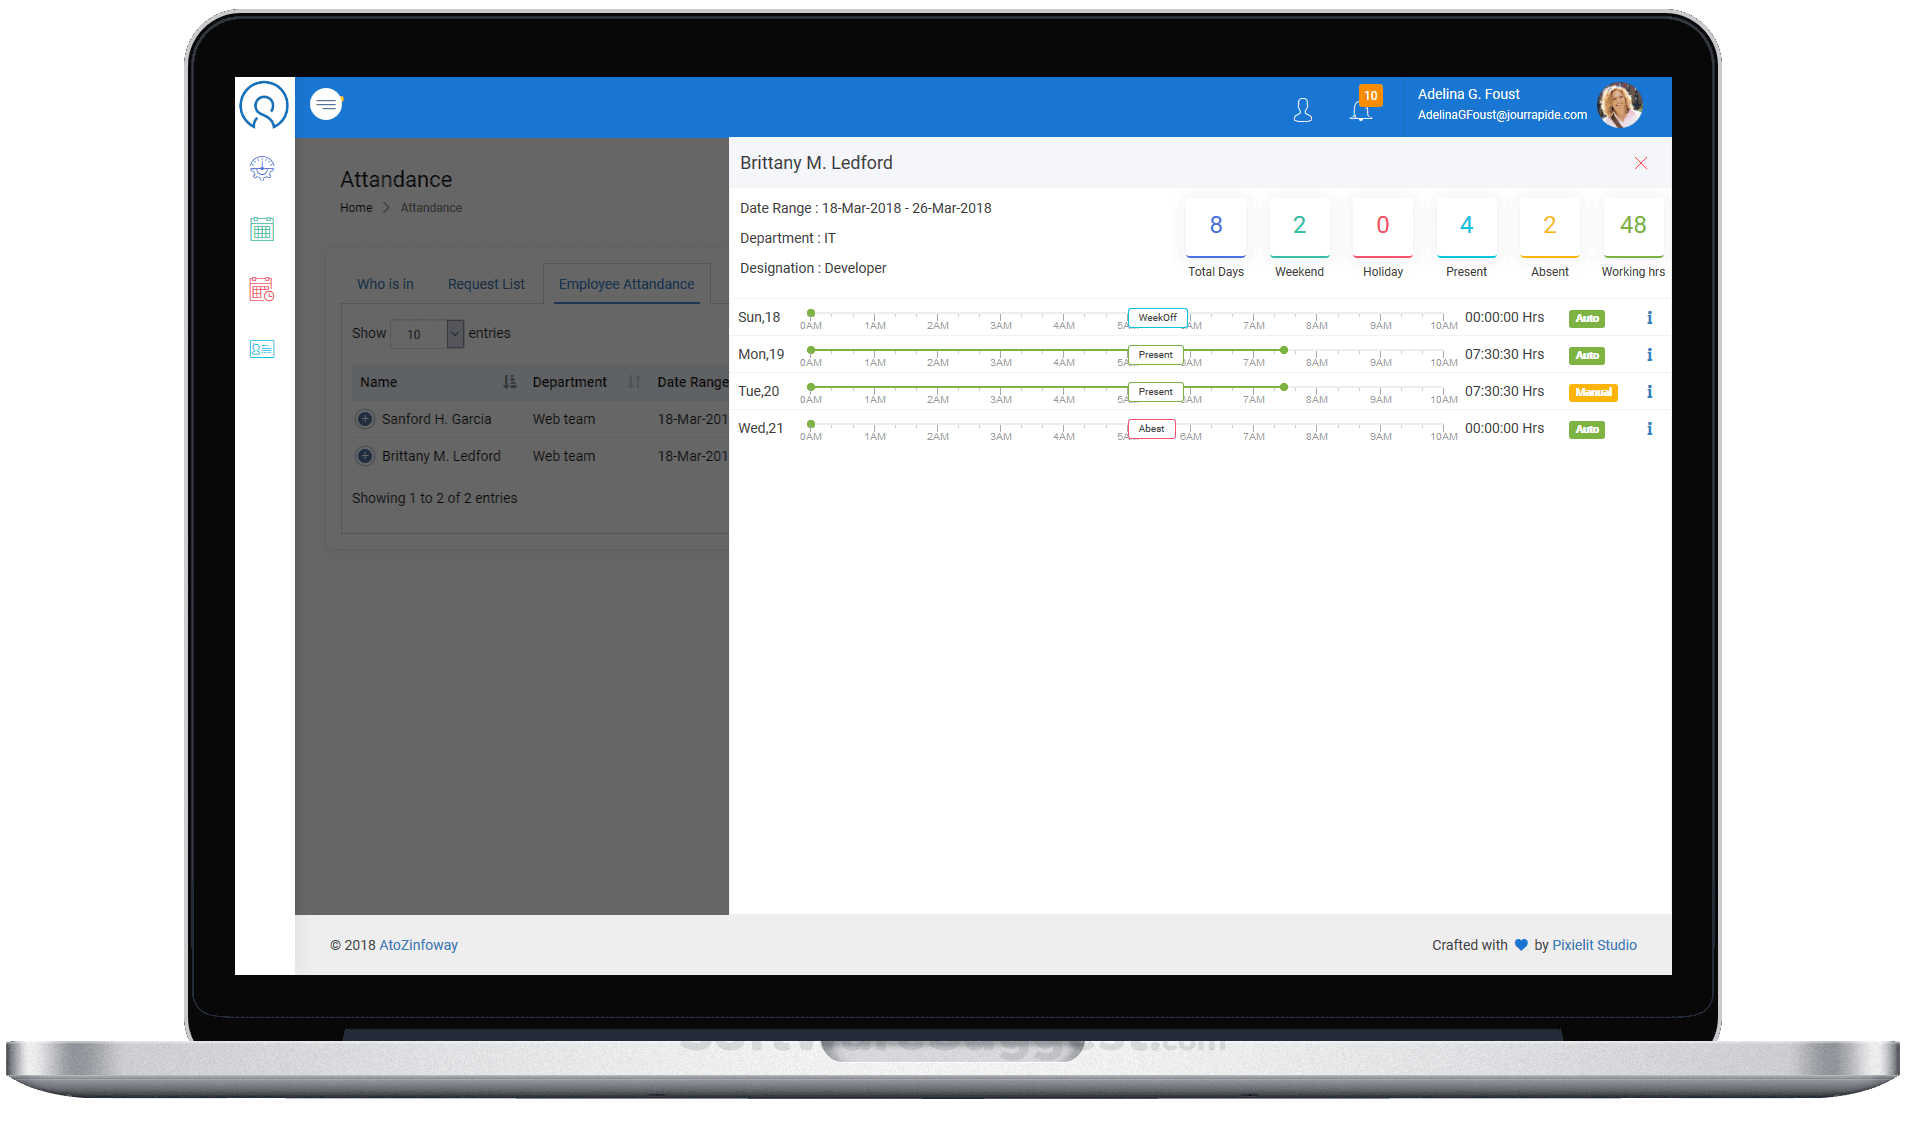Open the Pixielit Studio link in footer
The image size is (1906, 1130).
click(1594, 944)
